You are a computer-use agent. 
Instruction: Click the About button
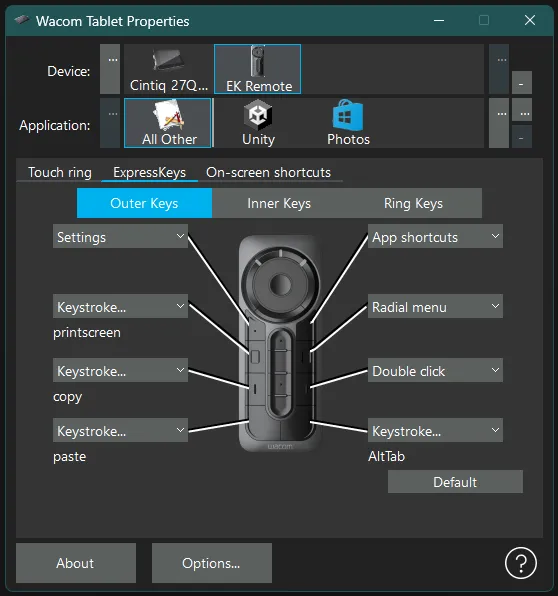coord(76,563)
